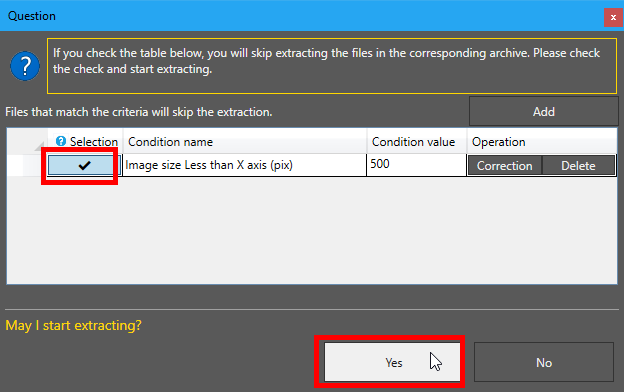This screenshot has width=624, height=392.
Task: Close the Question dialog with the X
Action: 613,18
